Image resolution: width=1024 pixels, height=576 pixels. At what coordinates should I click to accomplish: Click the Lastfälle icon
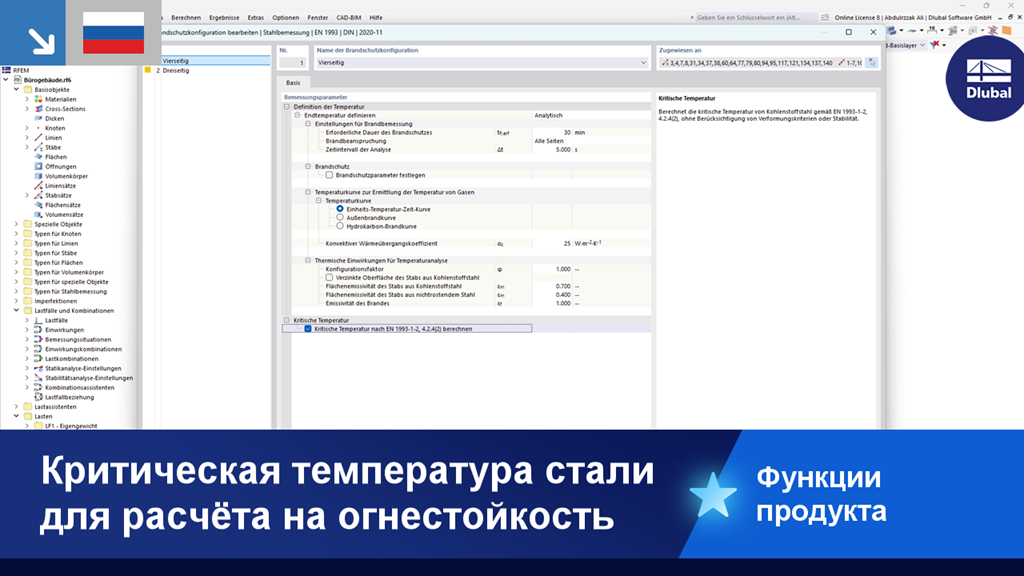coord(39,321)
